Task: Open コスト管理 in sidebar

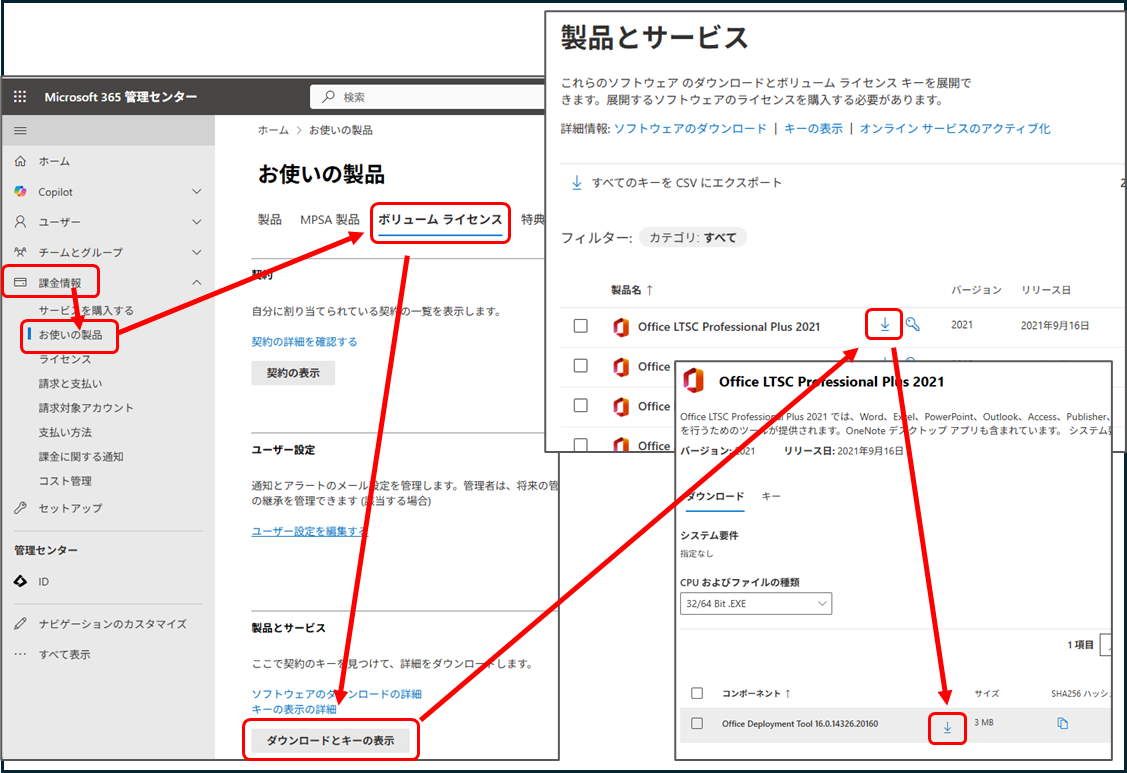Action: point(65,481)
